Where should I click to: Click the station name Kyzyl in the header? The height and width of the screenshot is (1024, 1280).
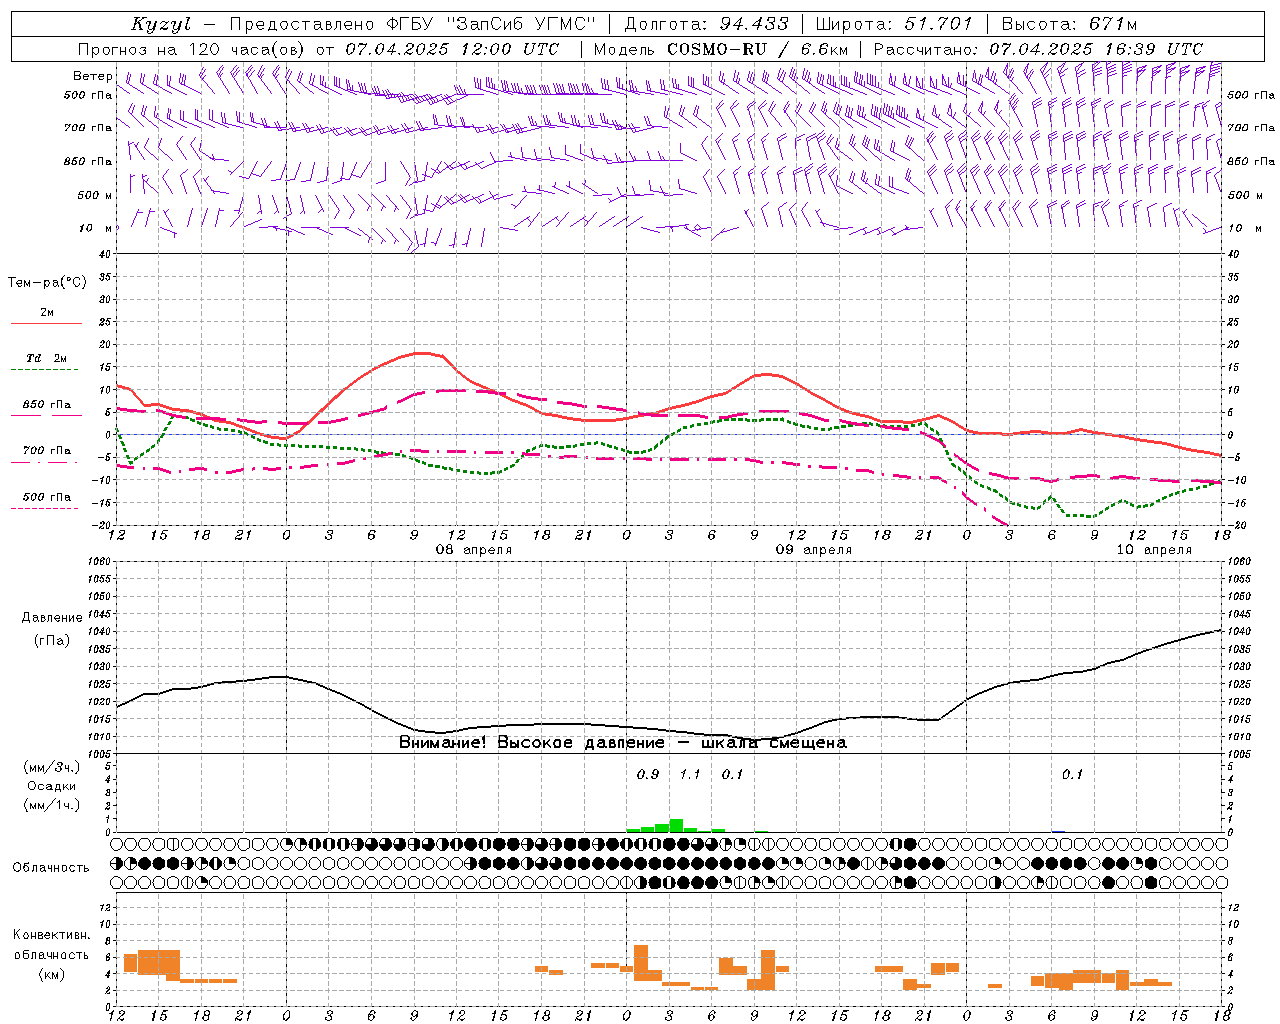click(161, 24)
